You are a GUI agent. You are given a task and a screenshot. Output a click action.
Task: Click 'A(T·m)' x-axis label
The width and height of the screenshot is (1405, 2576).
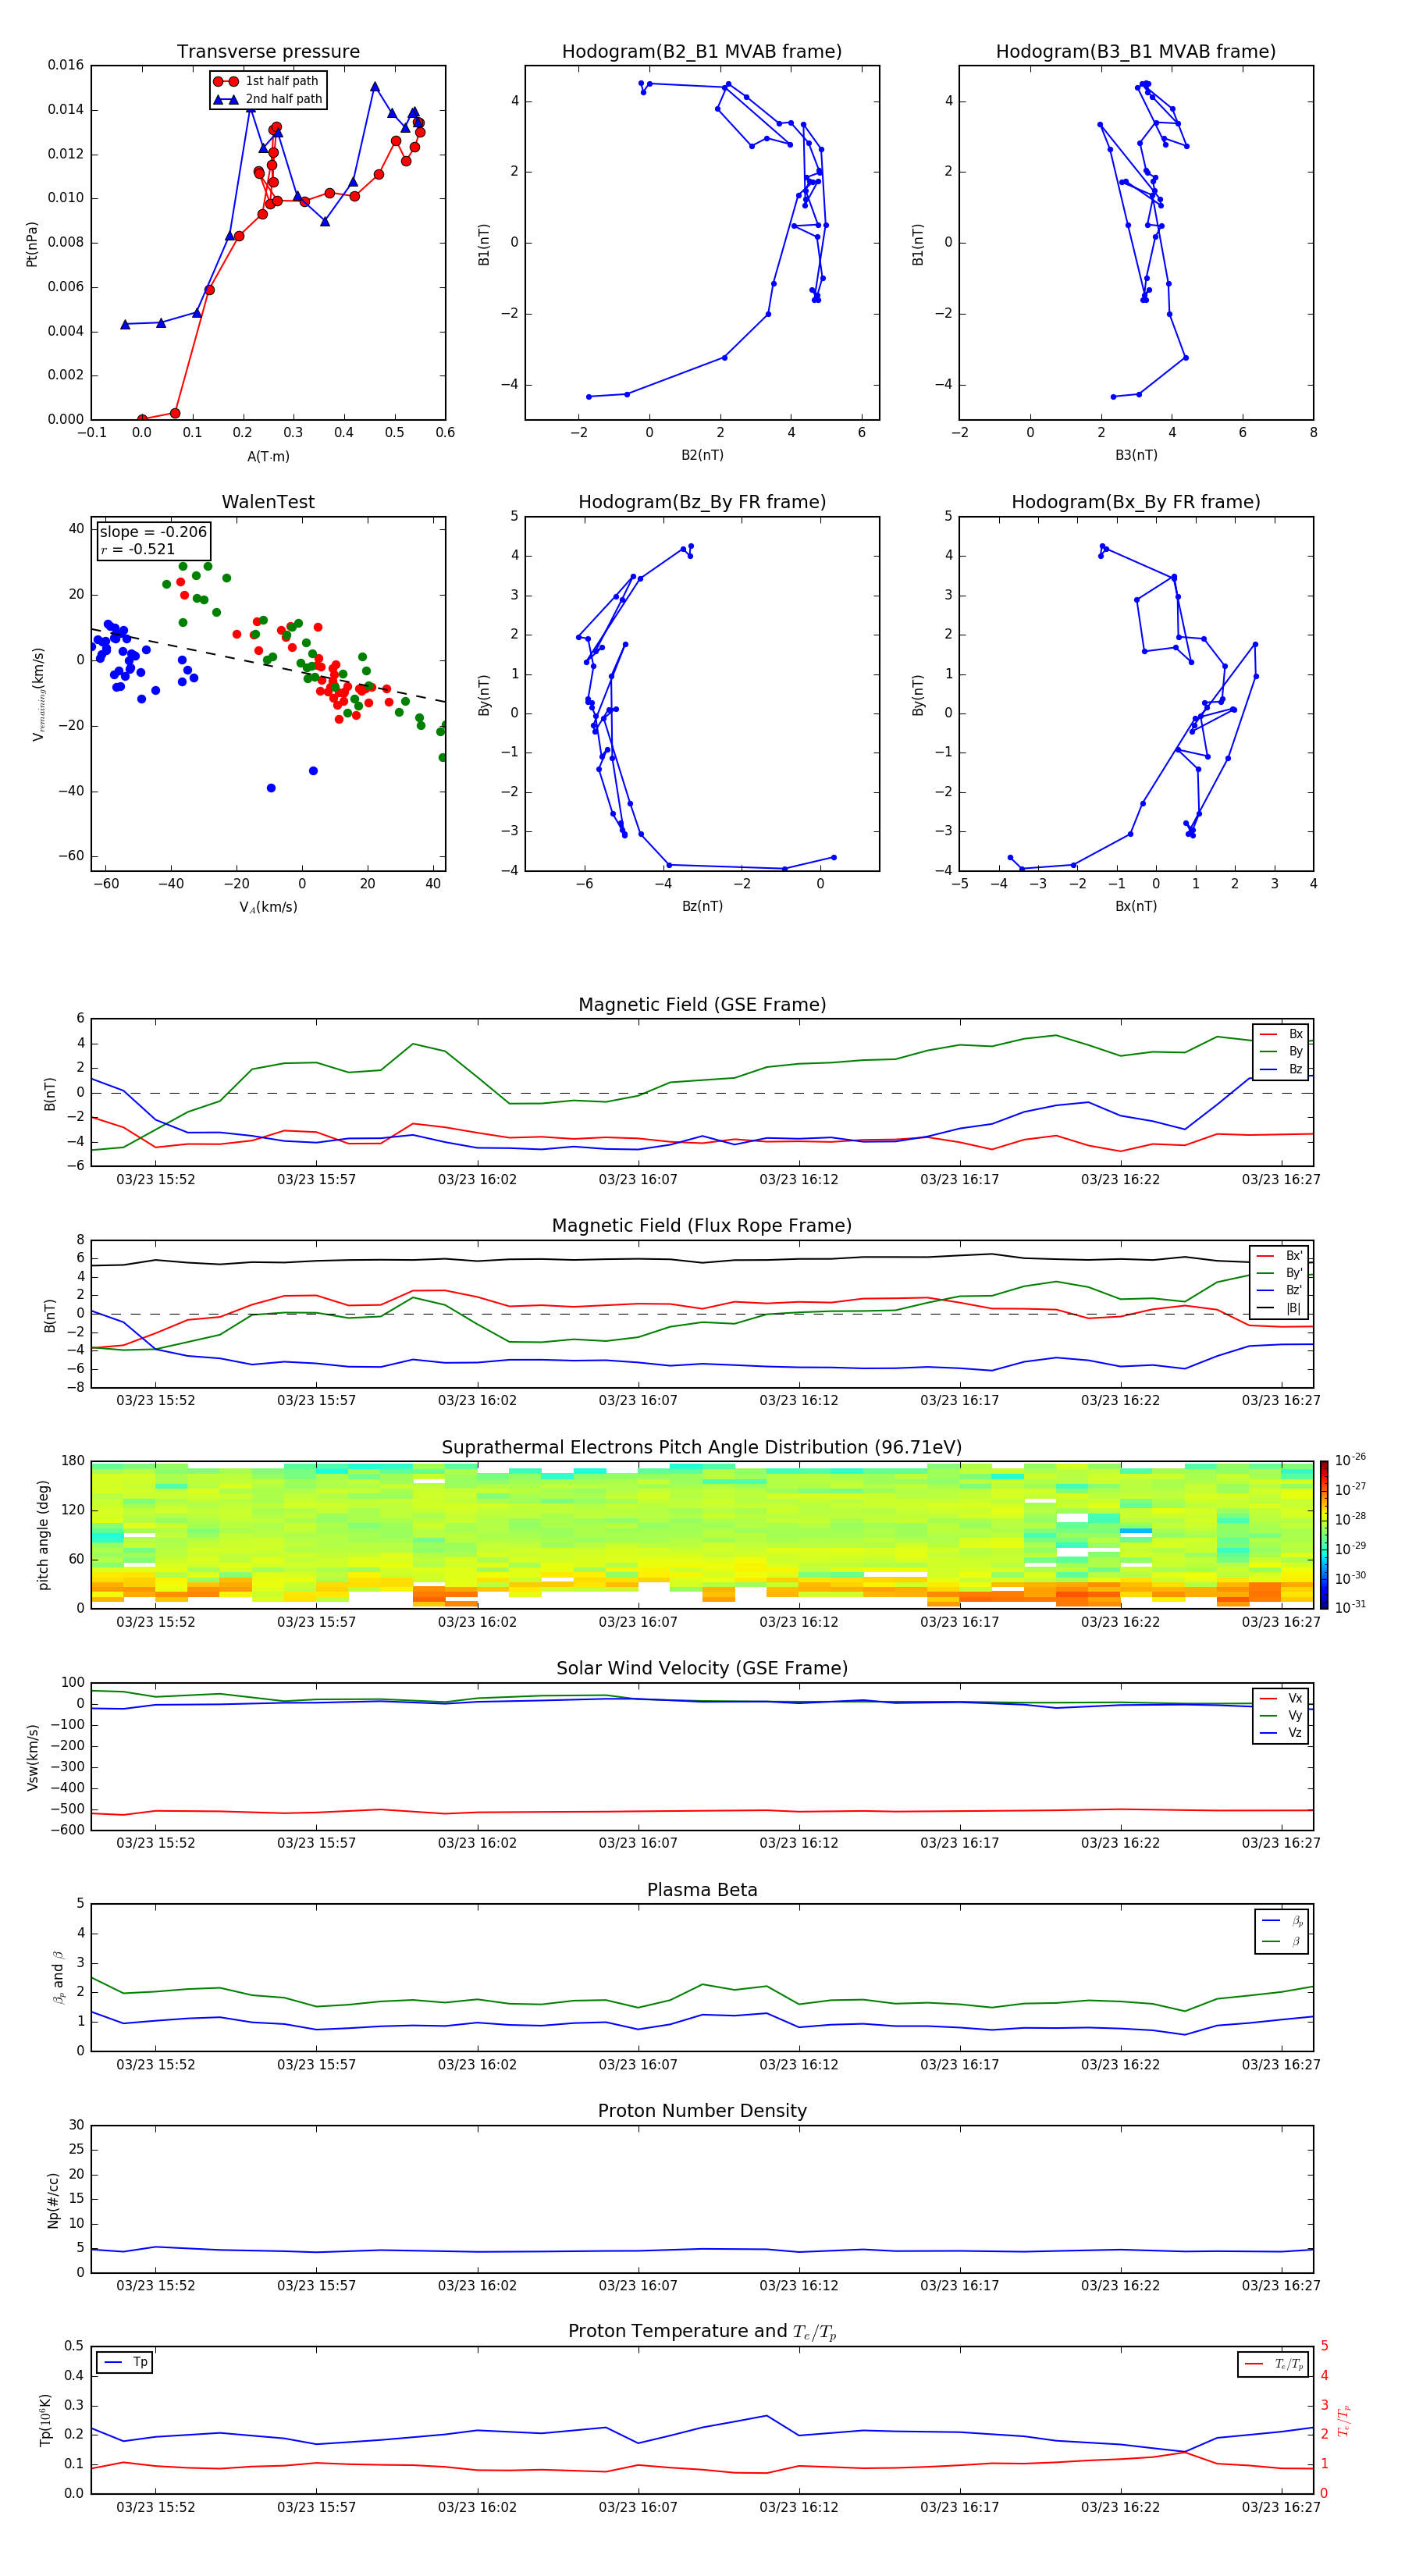(x=268, y=457)
